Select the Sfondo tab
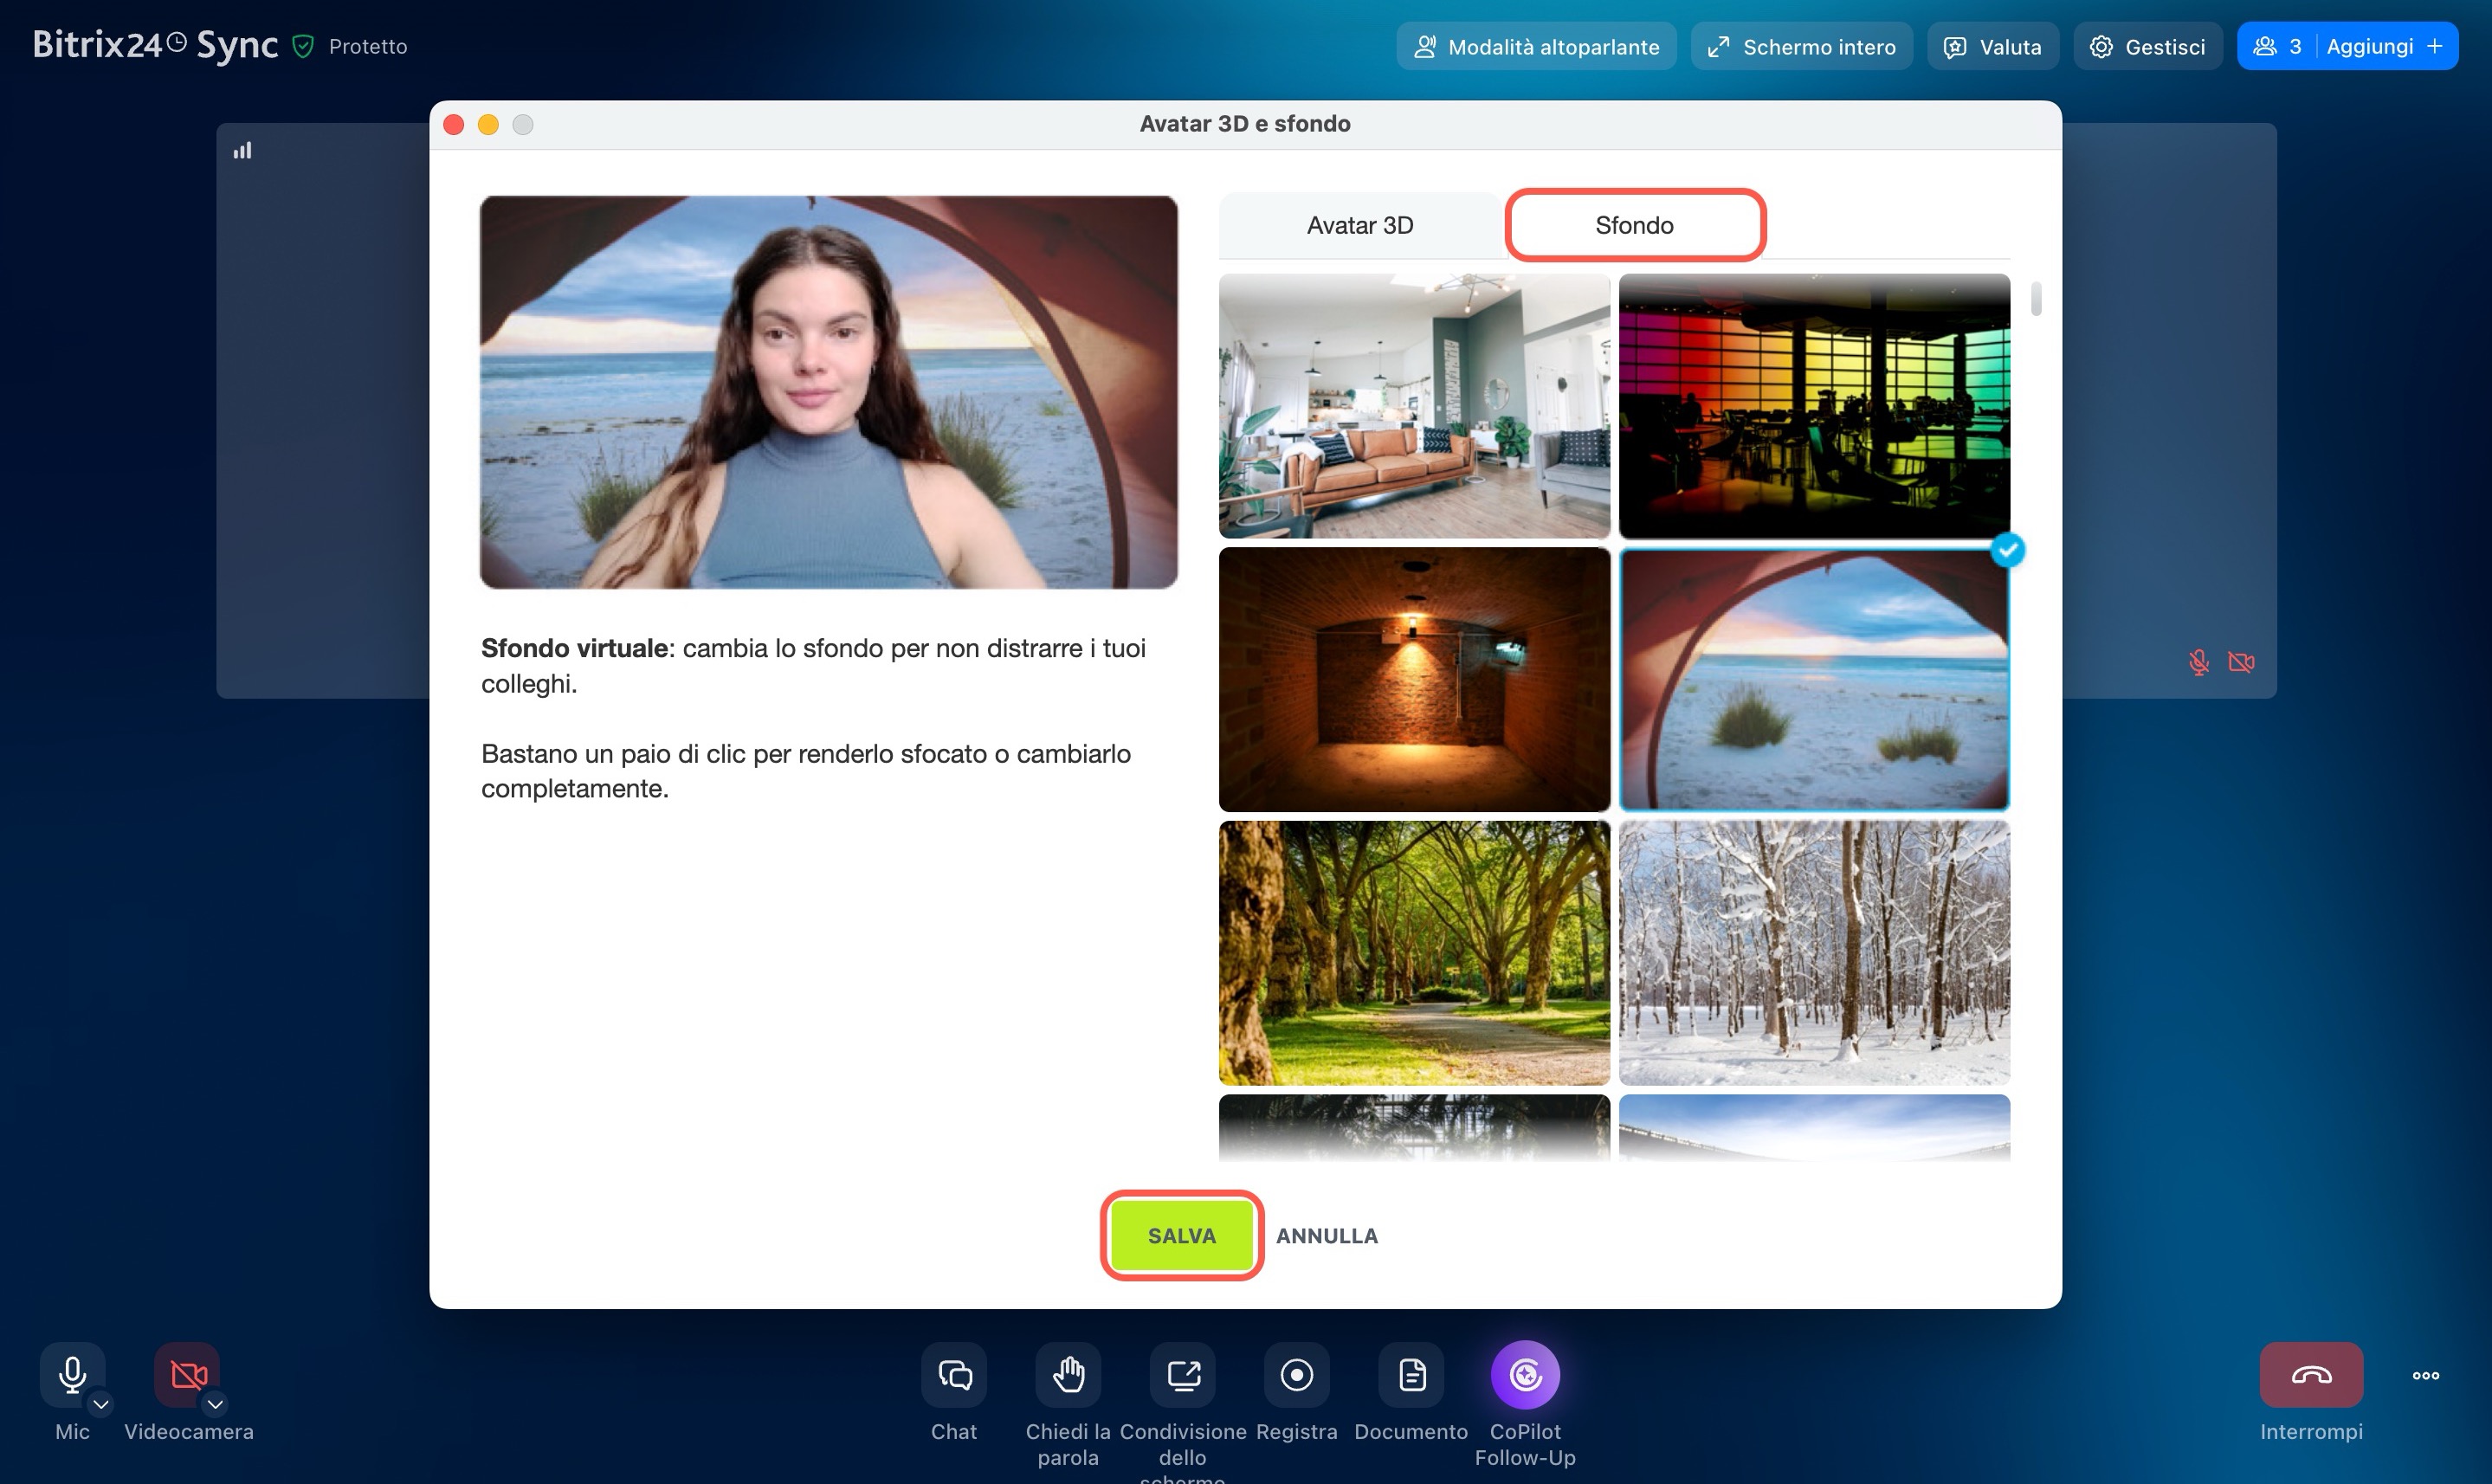2492x1484 pixels. point(1634,225)
